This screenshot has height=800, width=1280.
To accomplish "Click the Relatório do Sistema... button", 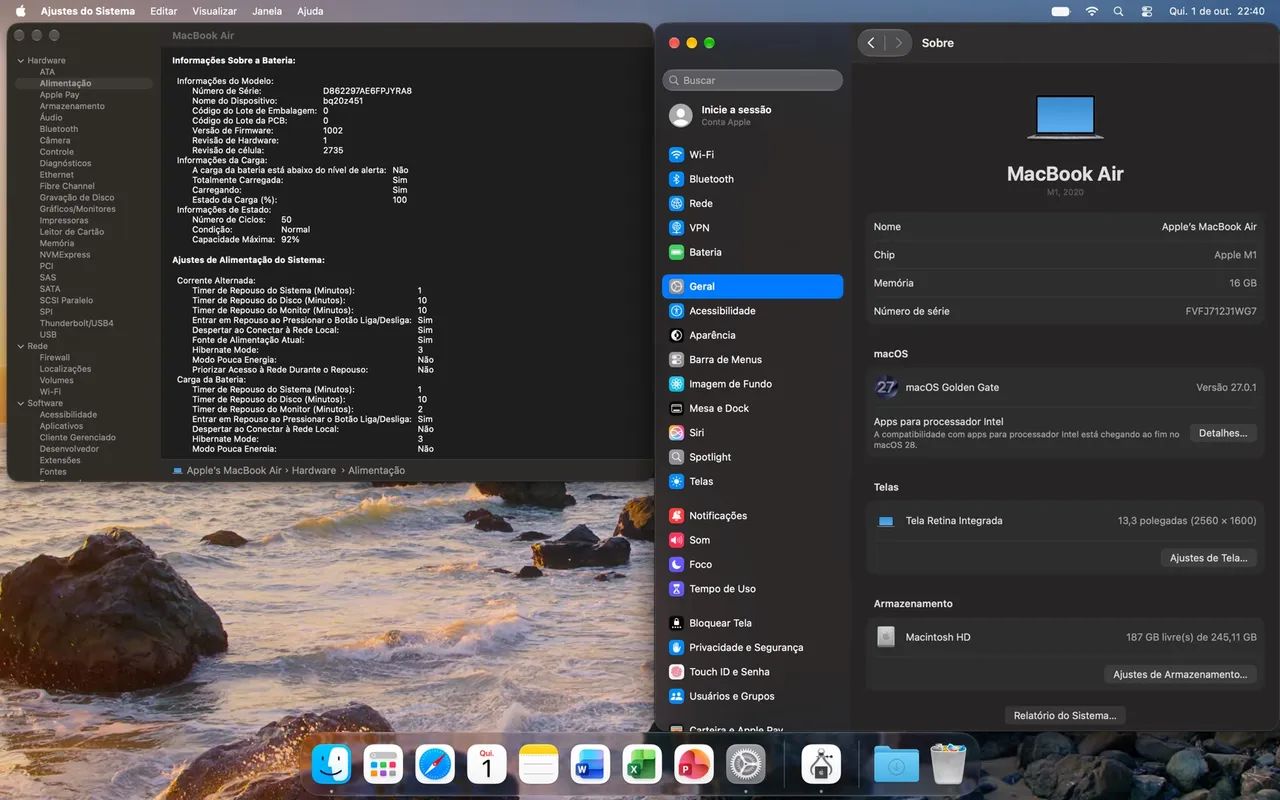I will pyautogui.click(x=1065, y=716).
